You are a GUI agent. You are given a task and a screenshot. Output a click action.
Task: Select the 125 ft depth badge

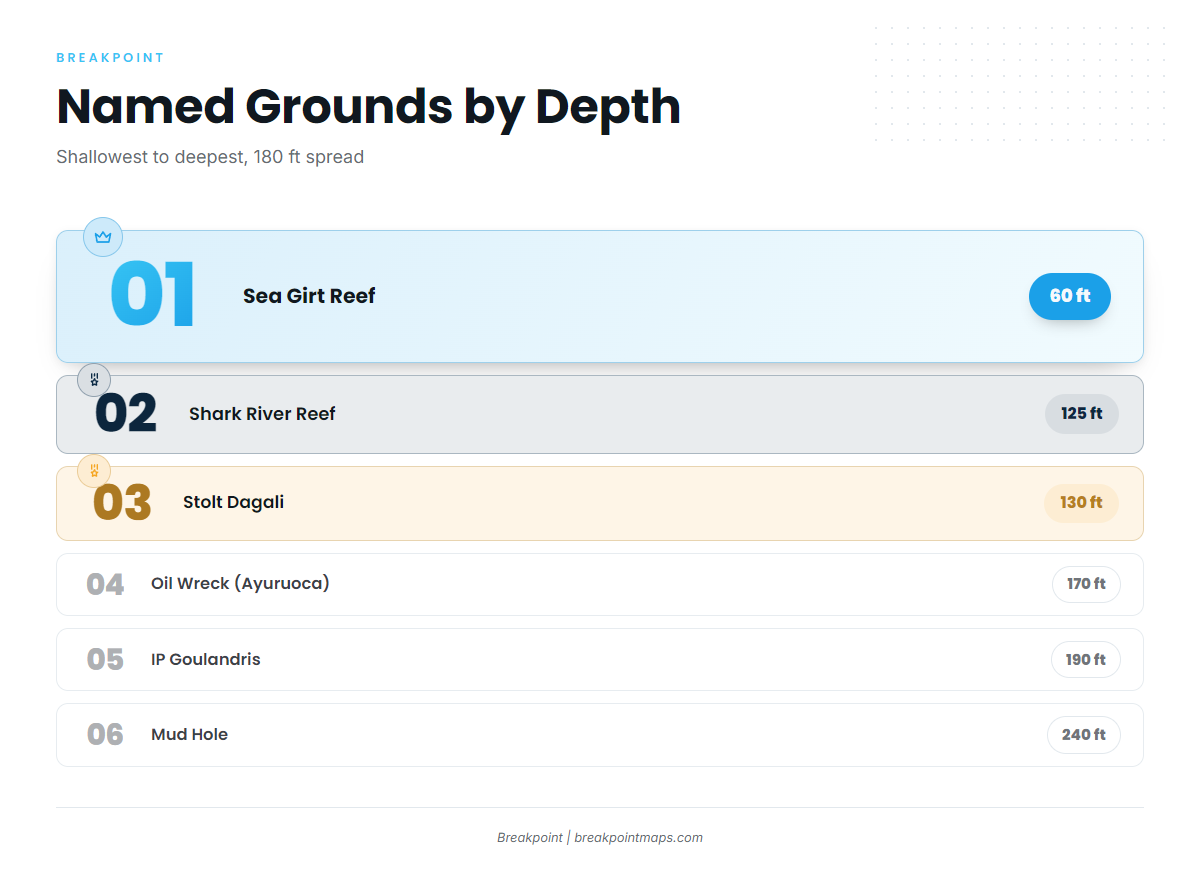click(1082, 413)
